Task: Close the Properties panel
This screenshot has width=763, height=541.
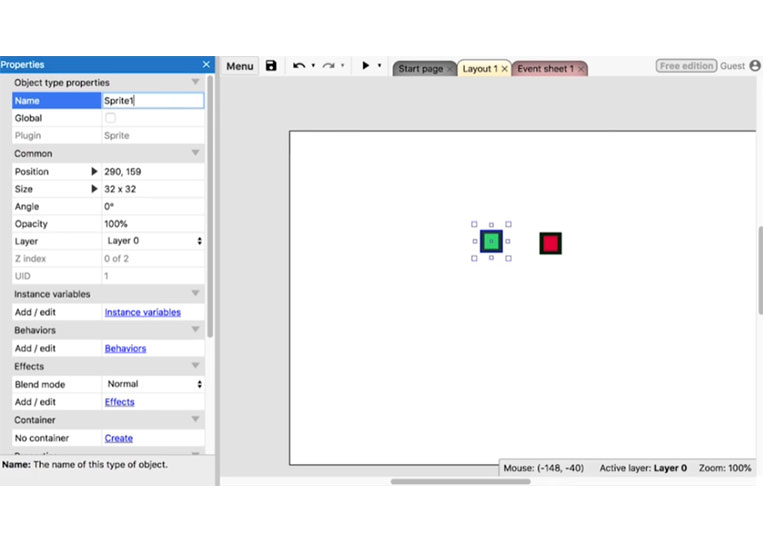Action: pyautogui.click(x=206, y=64)
